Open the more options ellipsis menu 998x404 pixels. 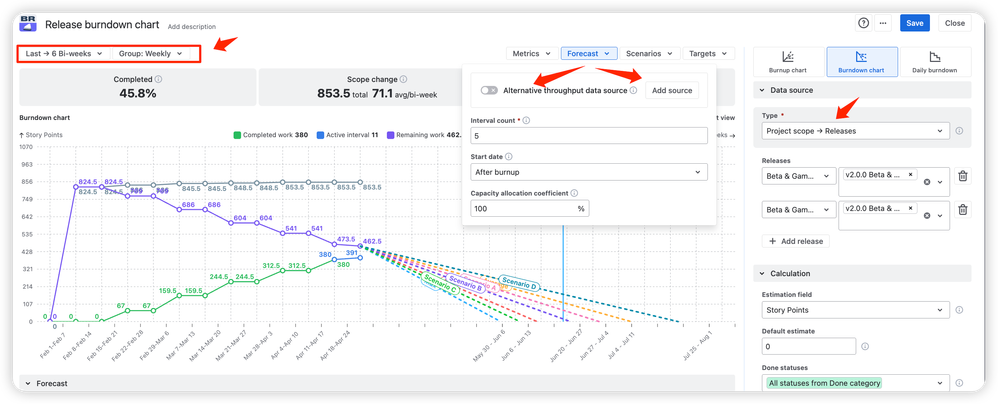point(882,23)
